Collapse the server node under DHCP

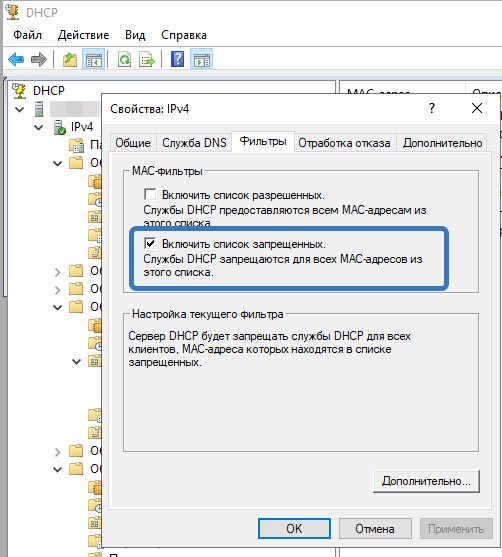pyautogui.click(x=20, y=109)
